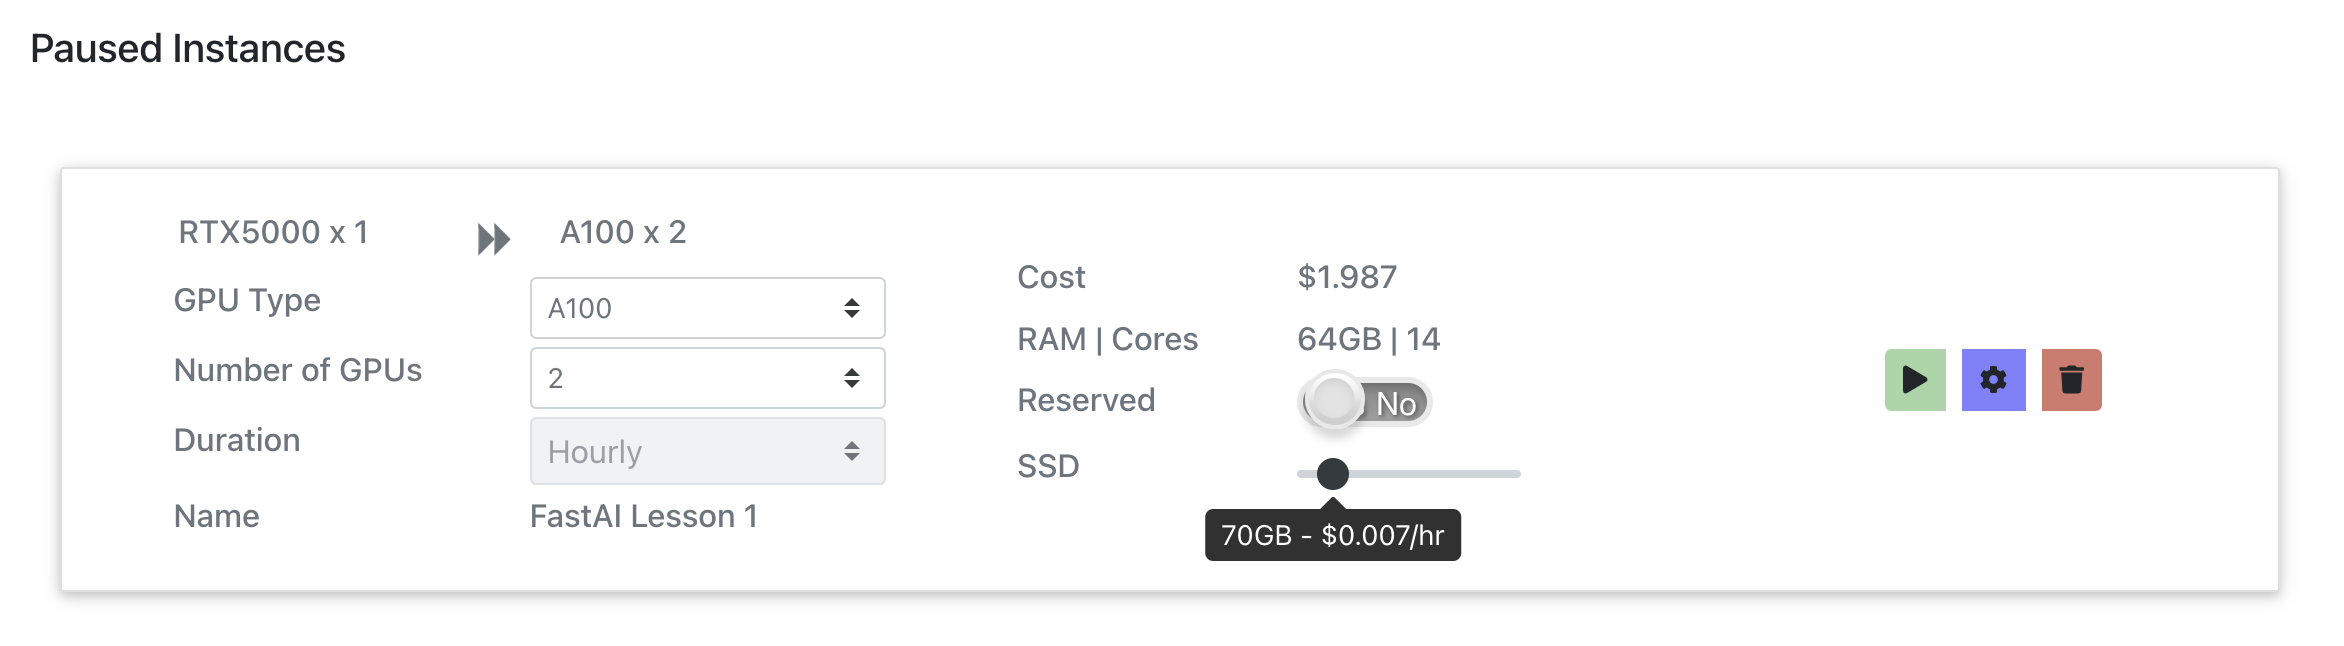Click the FastAI Lesson 1 instance name
Viewport: 2344px width, 646px height.
(x=643, y=516)
